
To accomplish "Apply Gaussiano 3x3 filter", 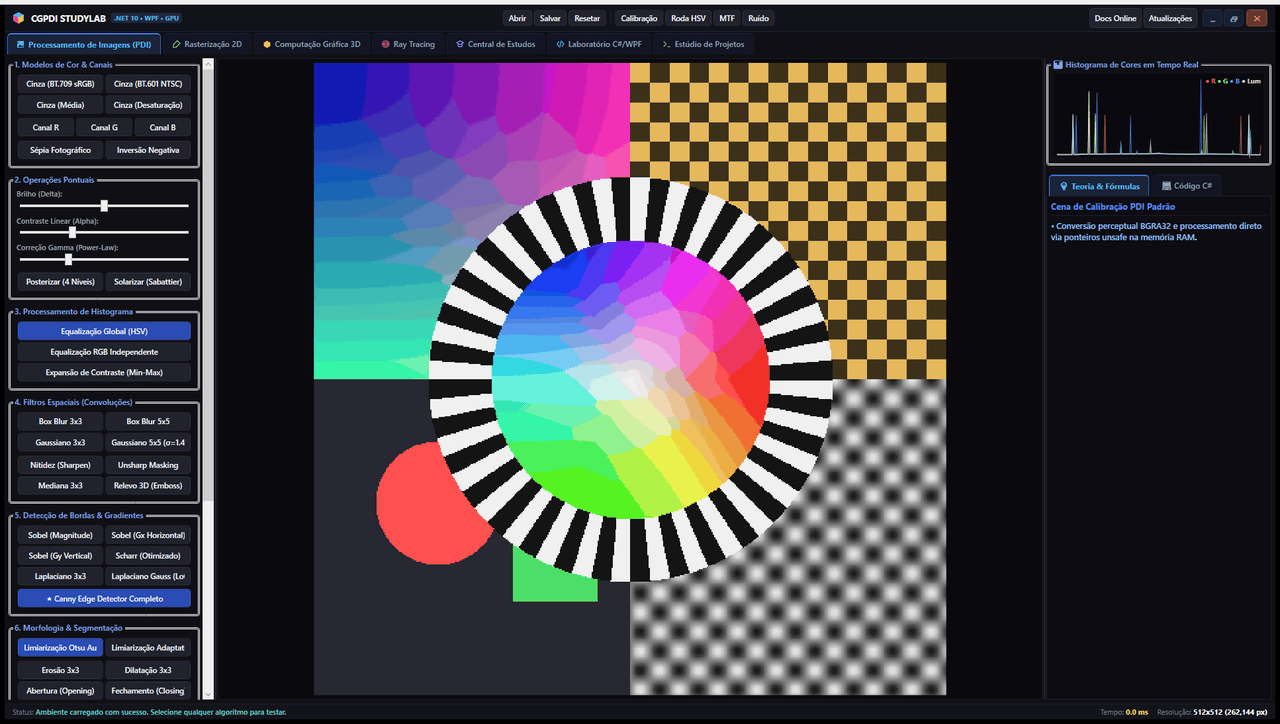I will [x=58, y=443].
